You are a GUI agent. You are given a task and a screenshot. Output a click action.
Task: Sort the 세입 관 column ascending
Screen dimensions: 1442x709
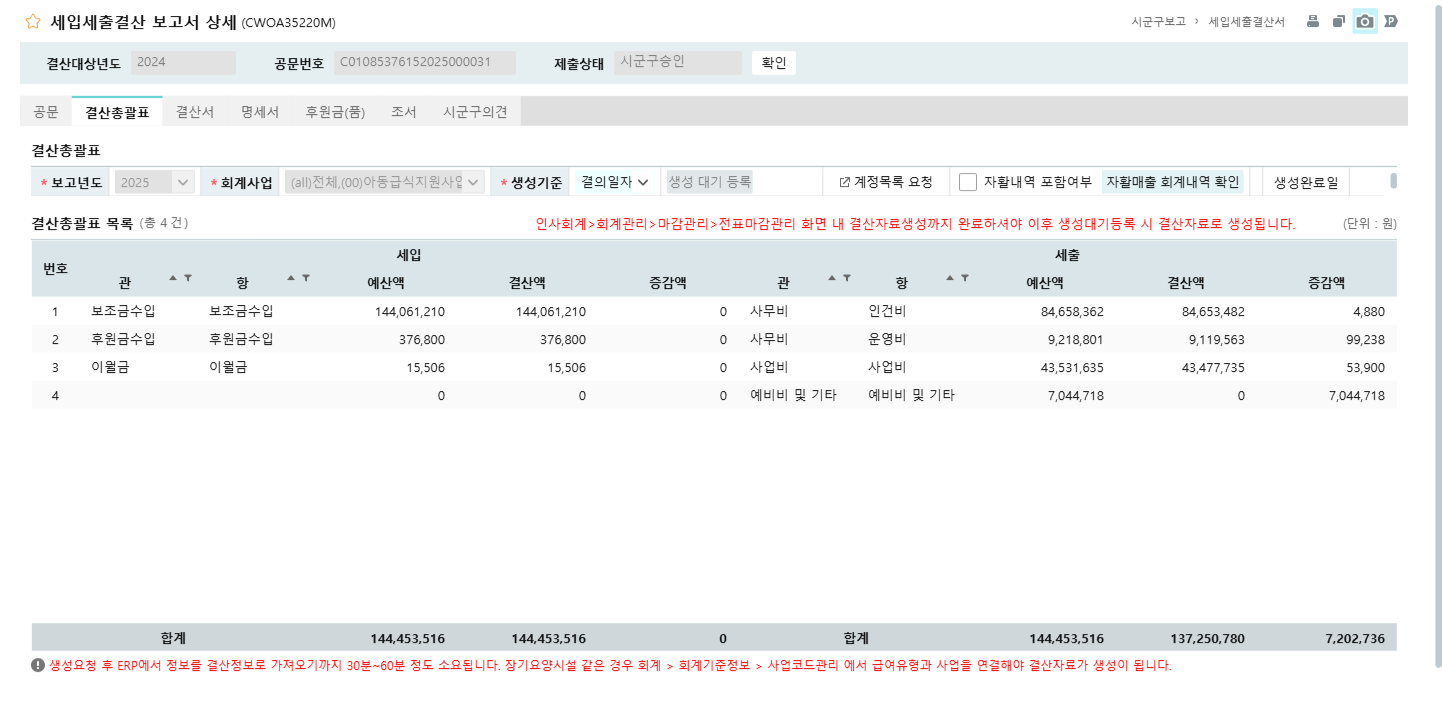tap(173, 278)
